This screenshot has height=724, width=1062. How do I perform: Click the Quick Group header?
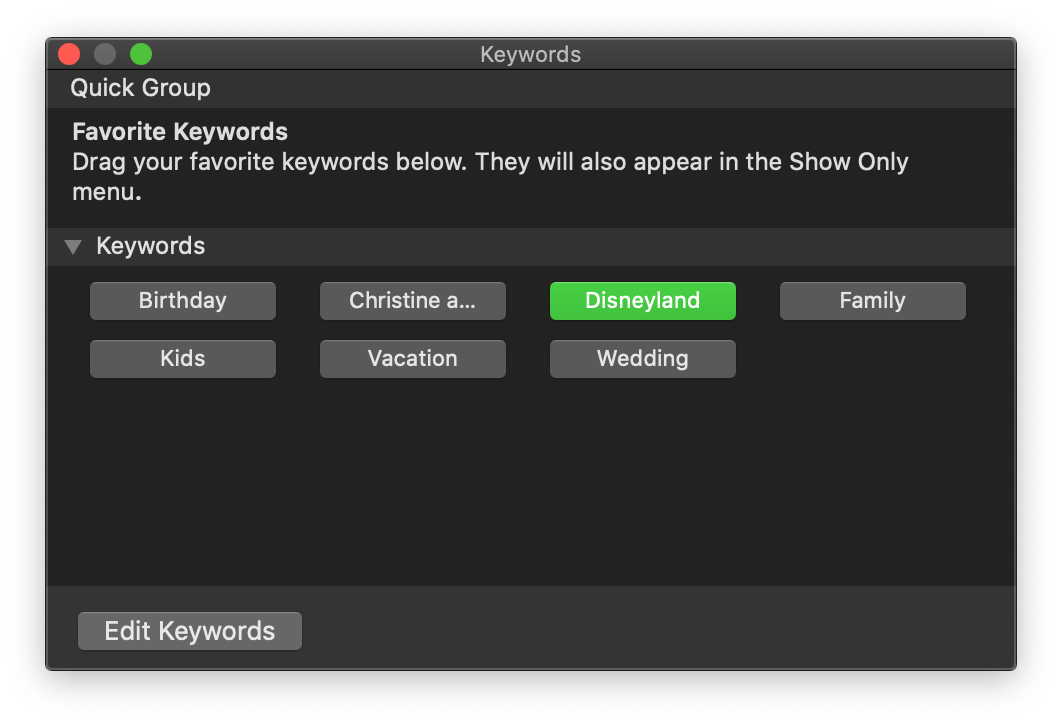(140, 88)
